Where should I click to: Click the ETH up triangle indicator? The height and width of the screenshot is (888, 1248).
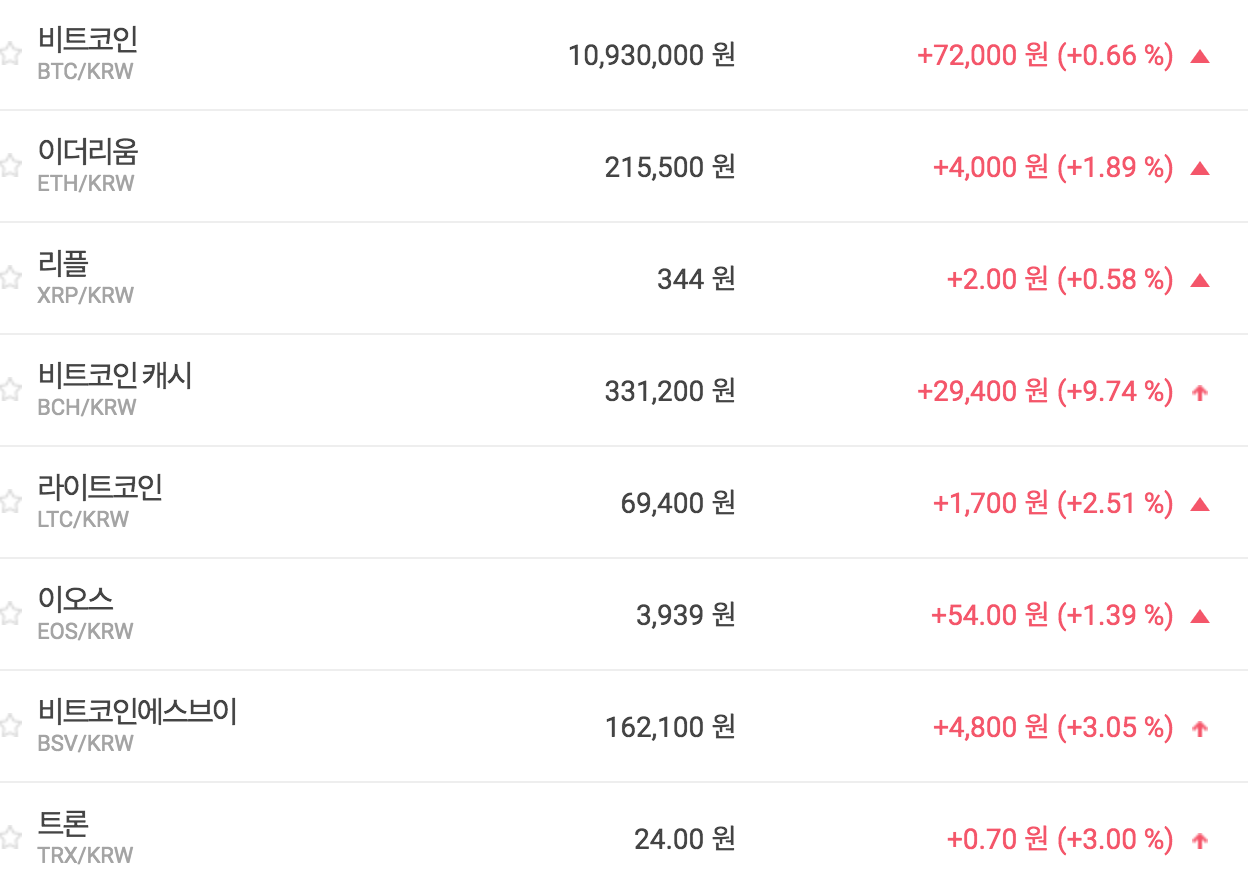pyautogui.click(x=1200, y=168)
